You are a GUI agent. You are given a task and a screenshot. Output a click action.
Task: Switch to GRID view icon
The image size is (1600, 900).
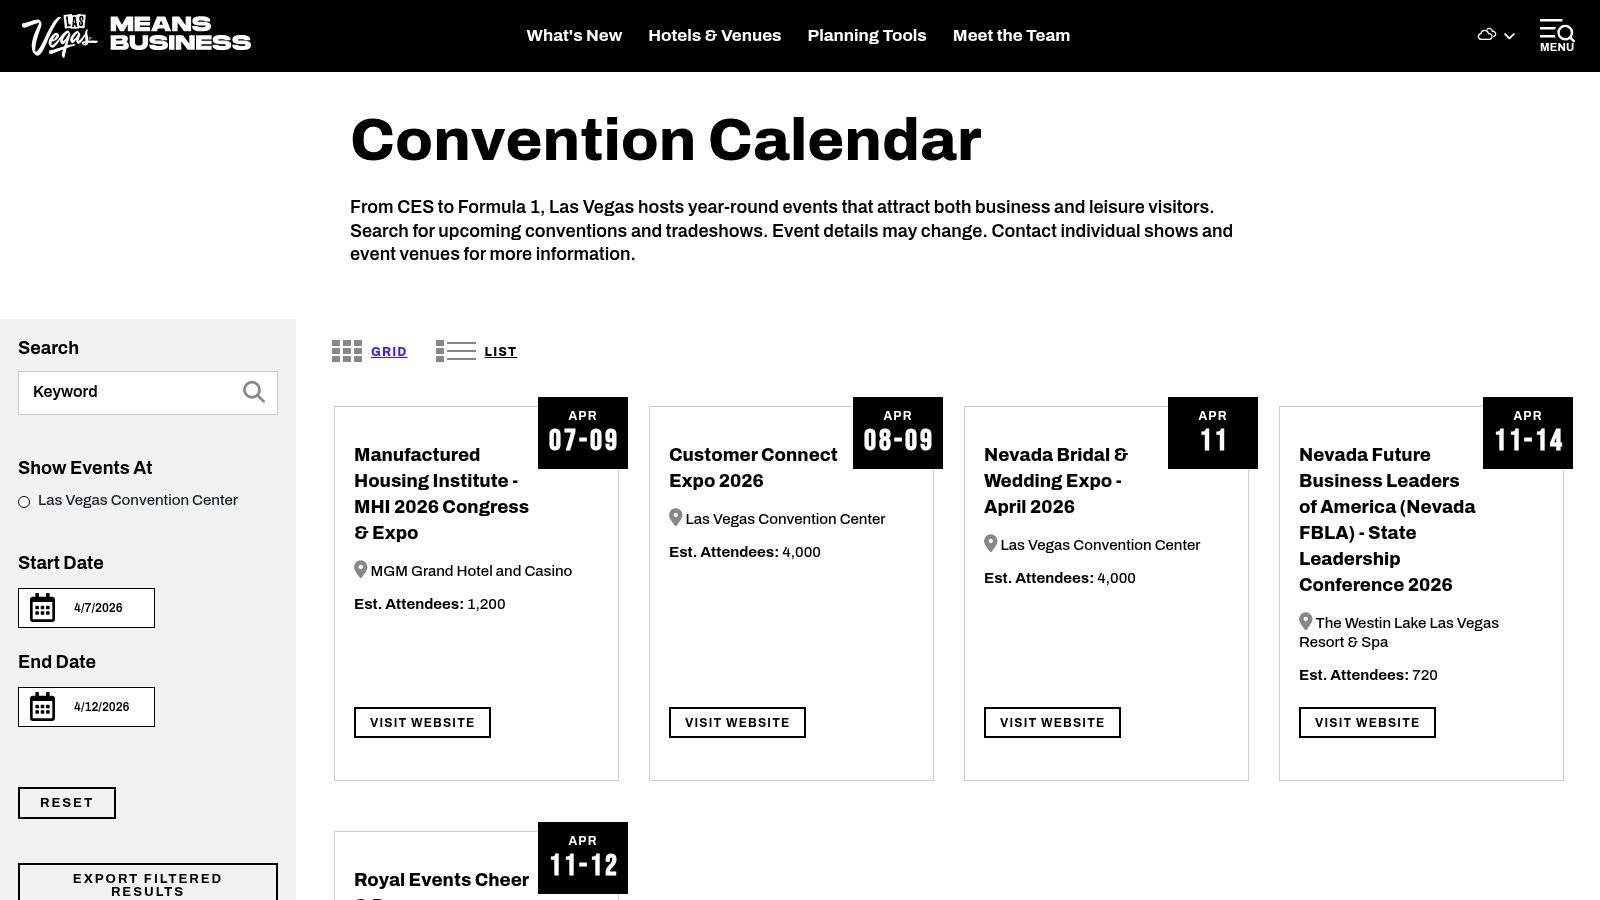point(346,351)
